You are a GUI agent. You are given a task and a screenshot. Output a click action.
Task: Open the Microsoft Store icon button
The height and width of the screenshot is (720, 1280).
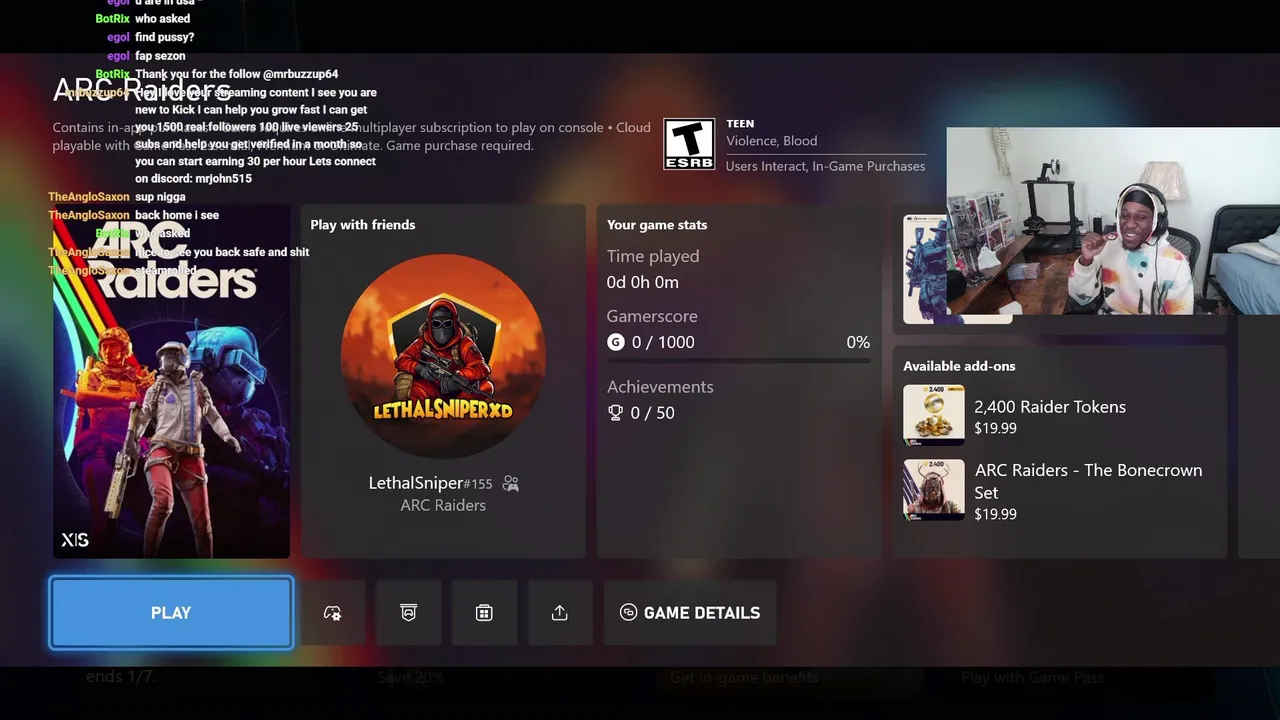point(484,613)
